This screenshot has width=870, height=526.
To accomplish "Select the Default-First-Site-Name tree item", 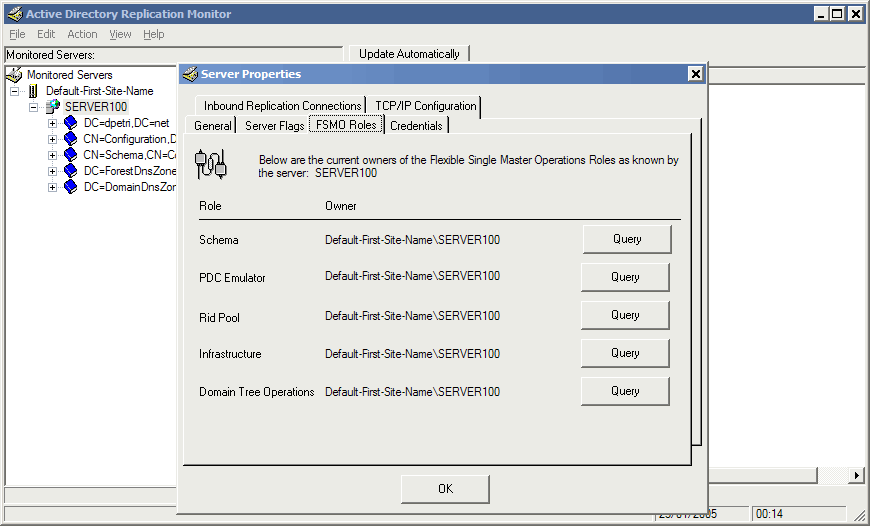I will (x=99, y=91).
